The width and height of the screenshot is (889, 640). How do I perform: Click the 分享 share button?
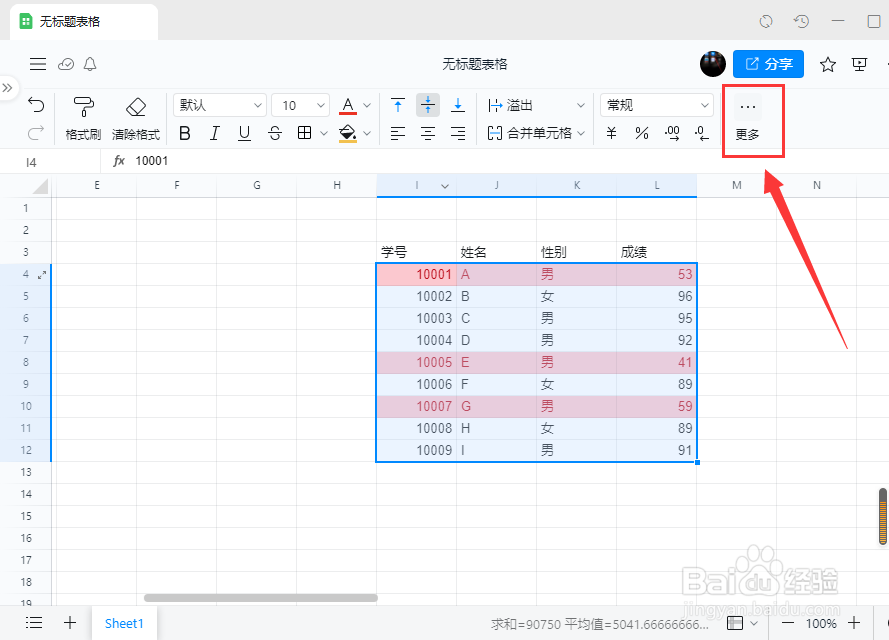click(x=768, y=63)
